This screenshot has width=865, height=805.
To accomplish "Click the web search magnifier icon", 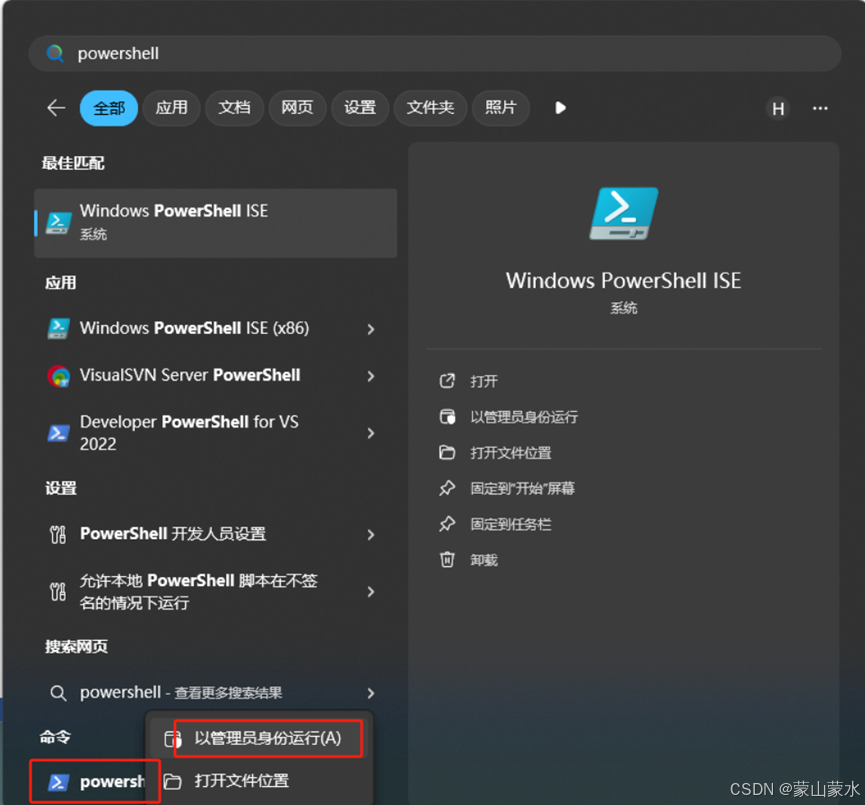I will [58, 693].
